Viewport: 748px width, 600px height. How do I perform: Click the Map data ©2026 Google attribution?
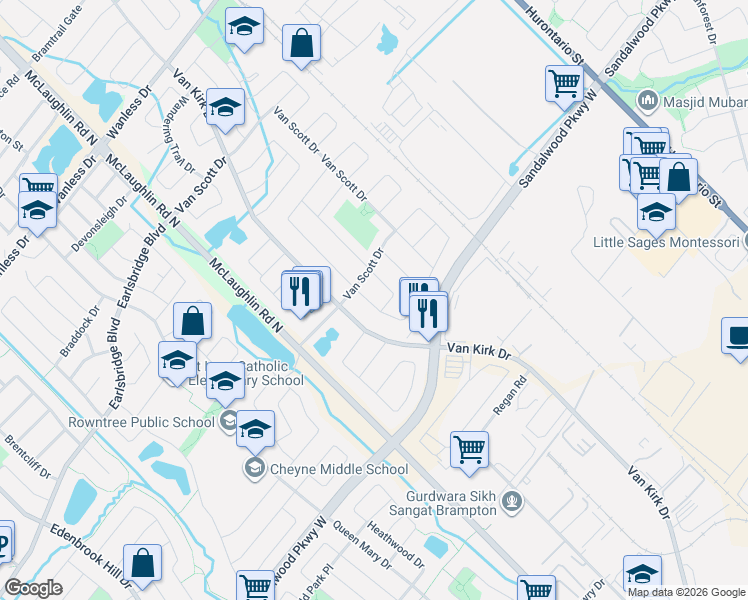687,593
